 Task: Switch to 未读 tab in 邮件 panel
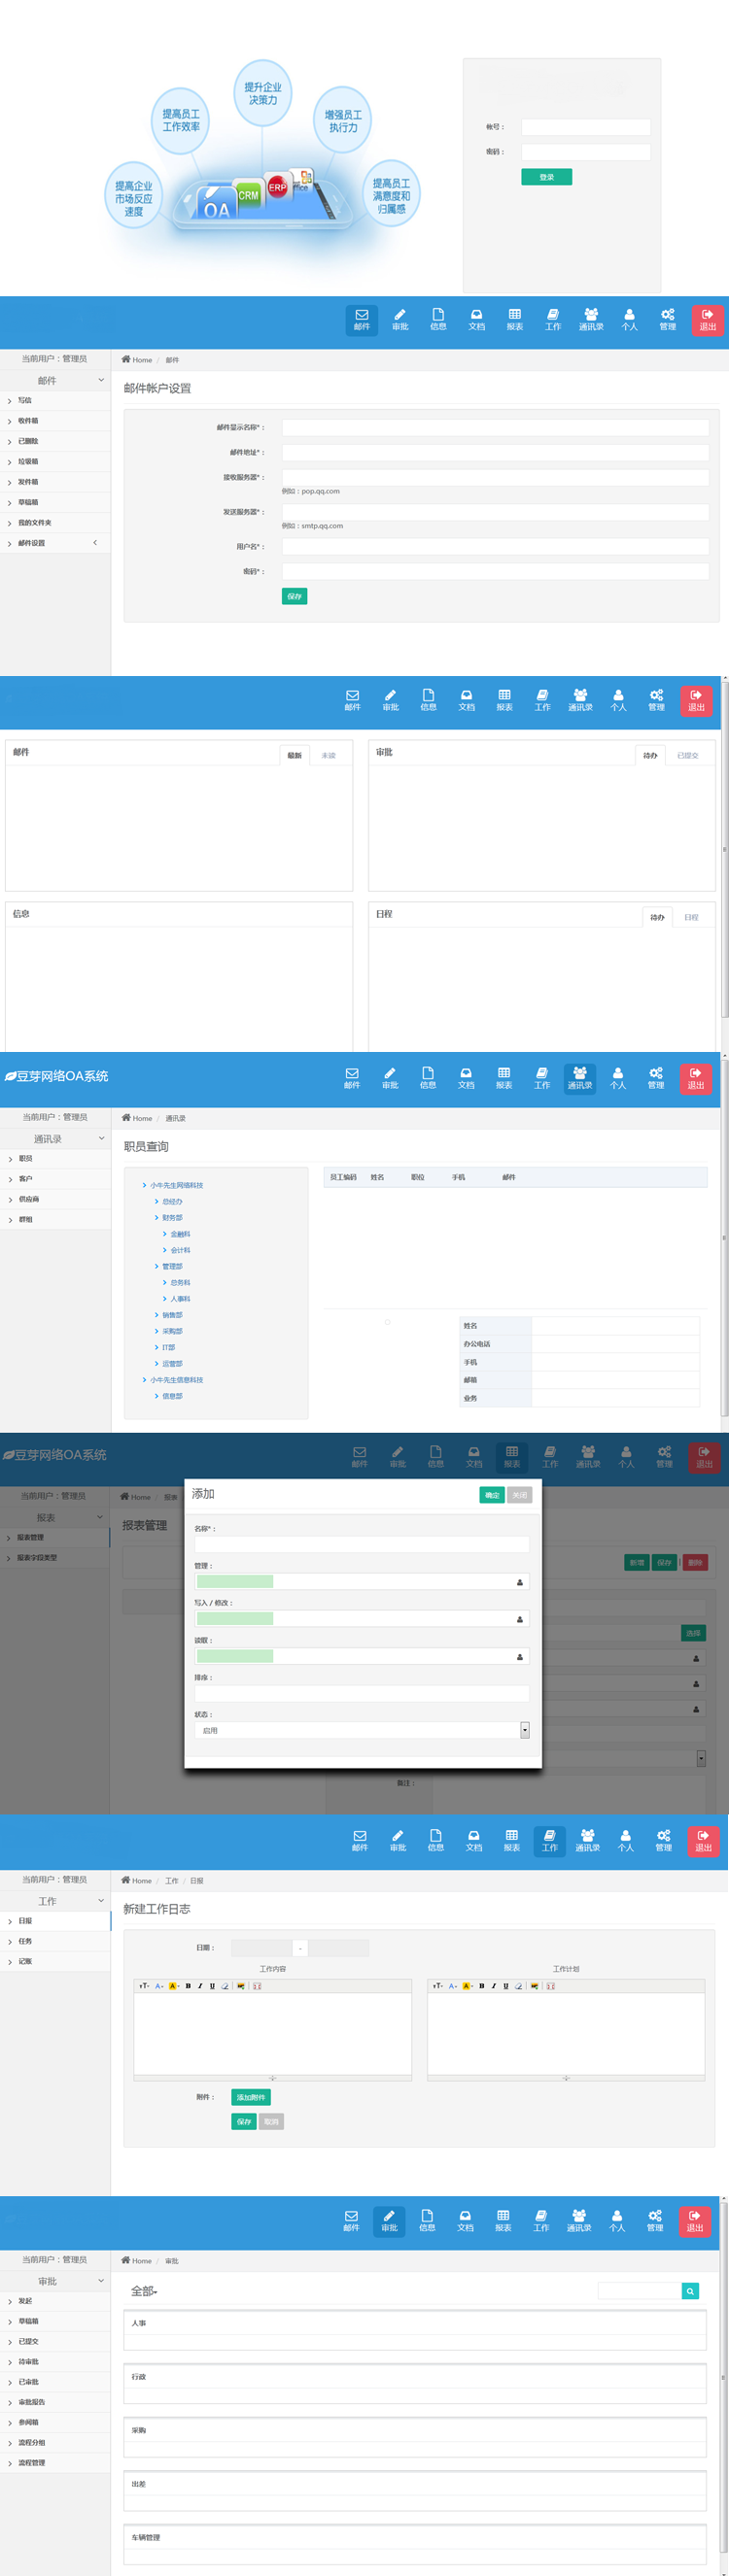coord(329,756)
